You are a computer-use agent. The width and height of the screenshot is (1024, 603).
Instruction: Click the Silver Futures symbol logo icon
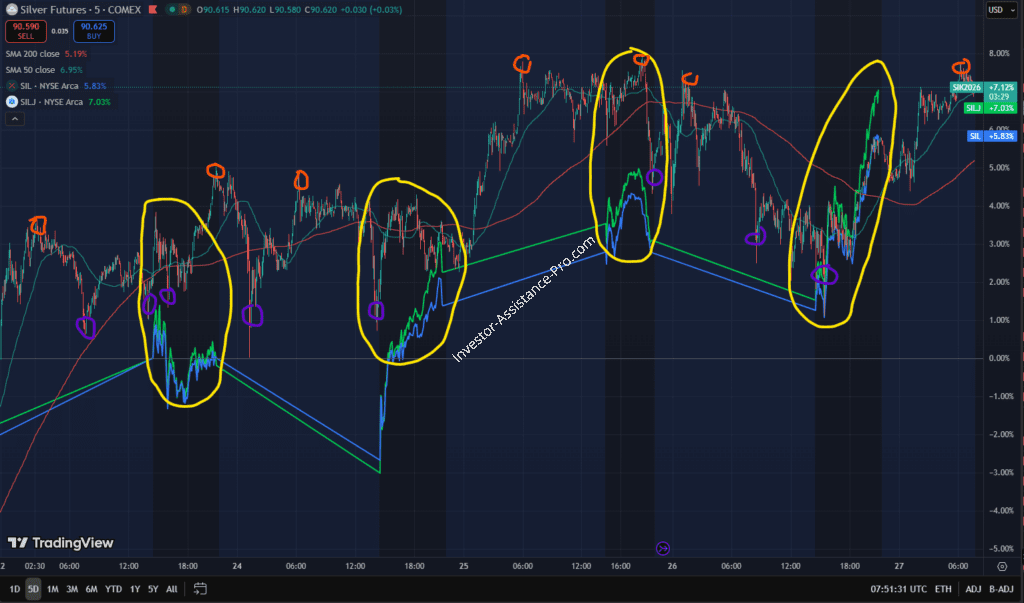(x=13, y=8)
